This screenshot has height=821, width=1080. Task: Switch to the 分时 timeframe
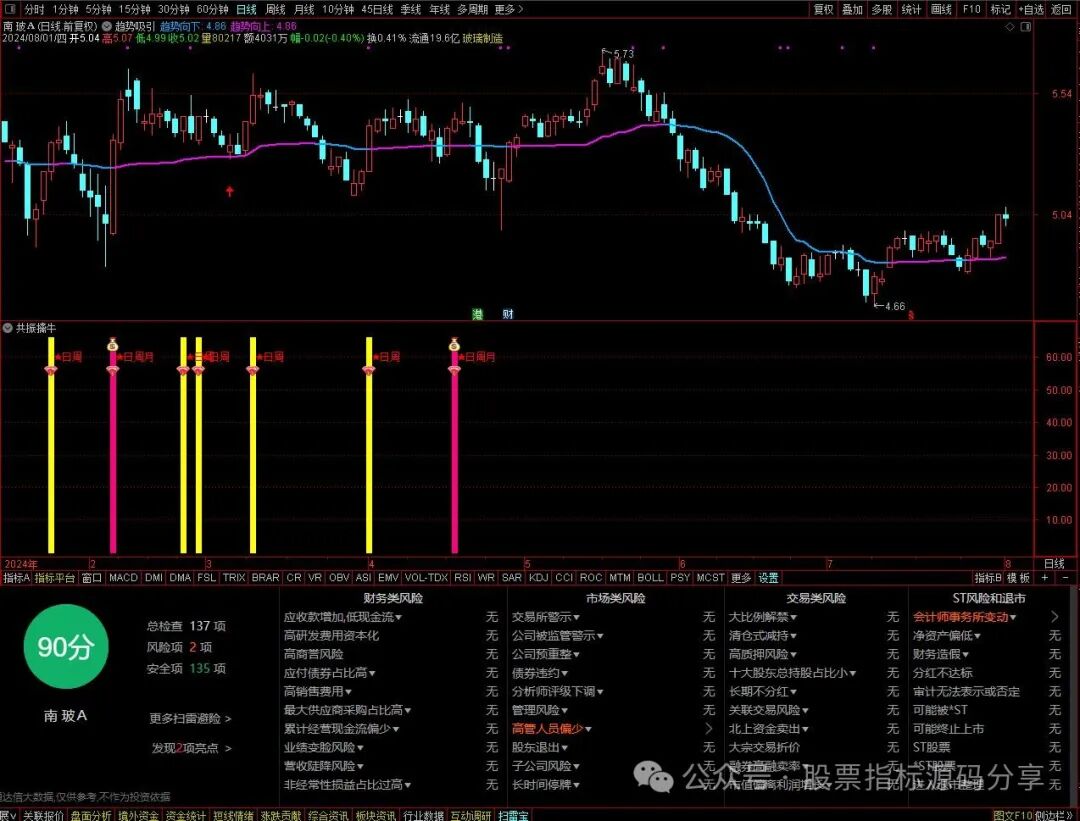pos(34,9)
